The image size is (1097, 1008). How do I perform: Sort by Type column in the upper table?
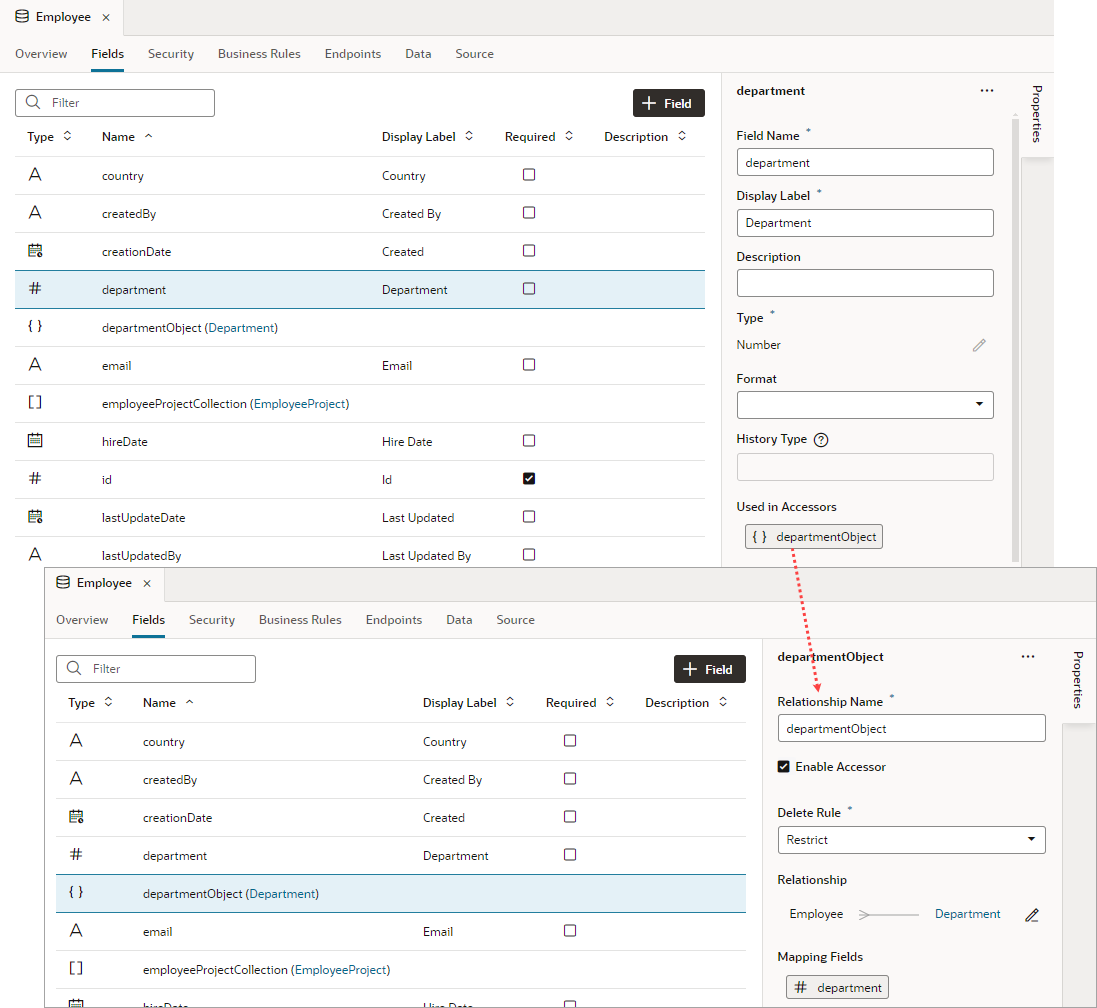point(67,136)
